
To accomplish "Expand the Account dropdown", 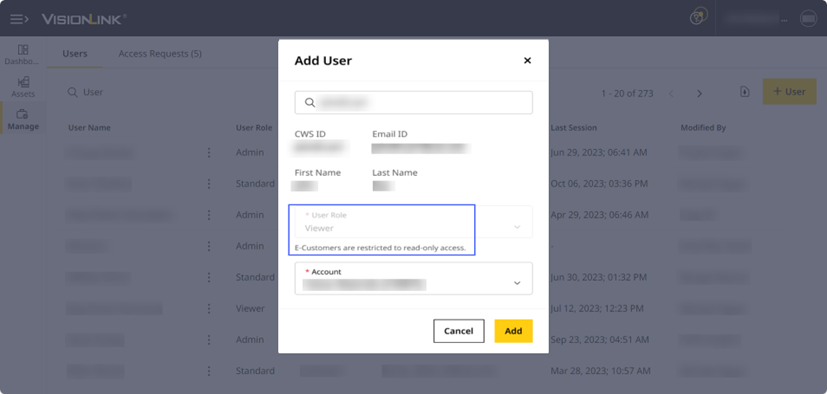I will pyautogui.click(x=414, y=278).
